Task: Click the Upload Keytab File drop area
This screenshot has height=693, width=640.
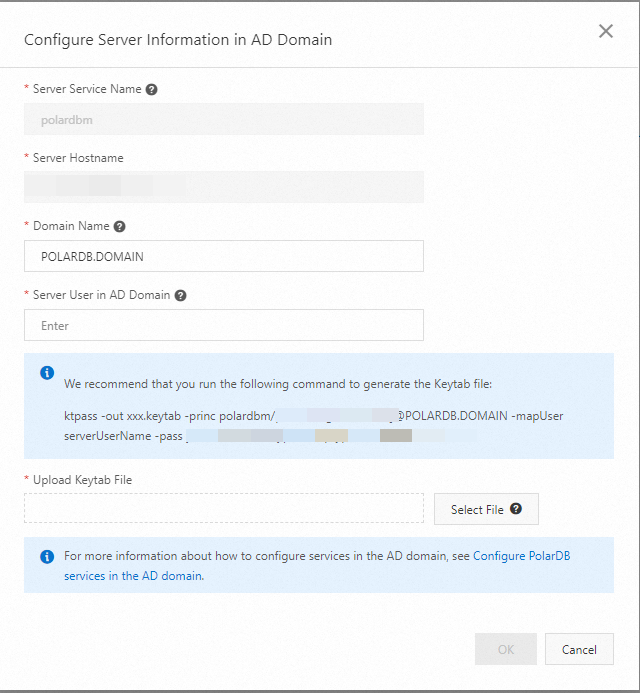Action: (x=224, y=508)
